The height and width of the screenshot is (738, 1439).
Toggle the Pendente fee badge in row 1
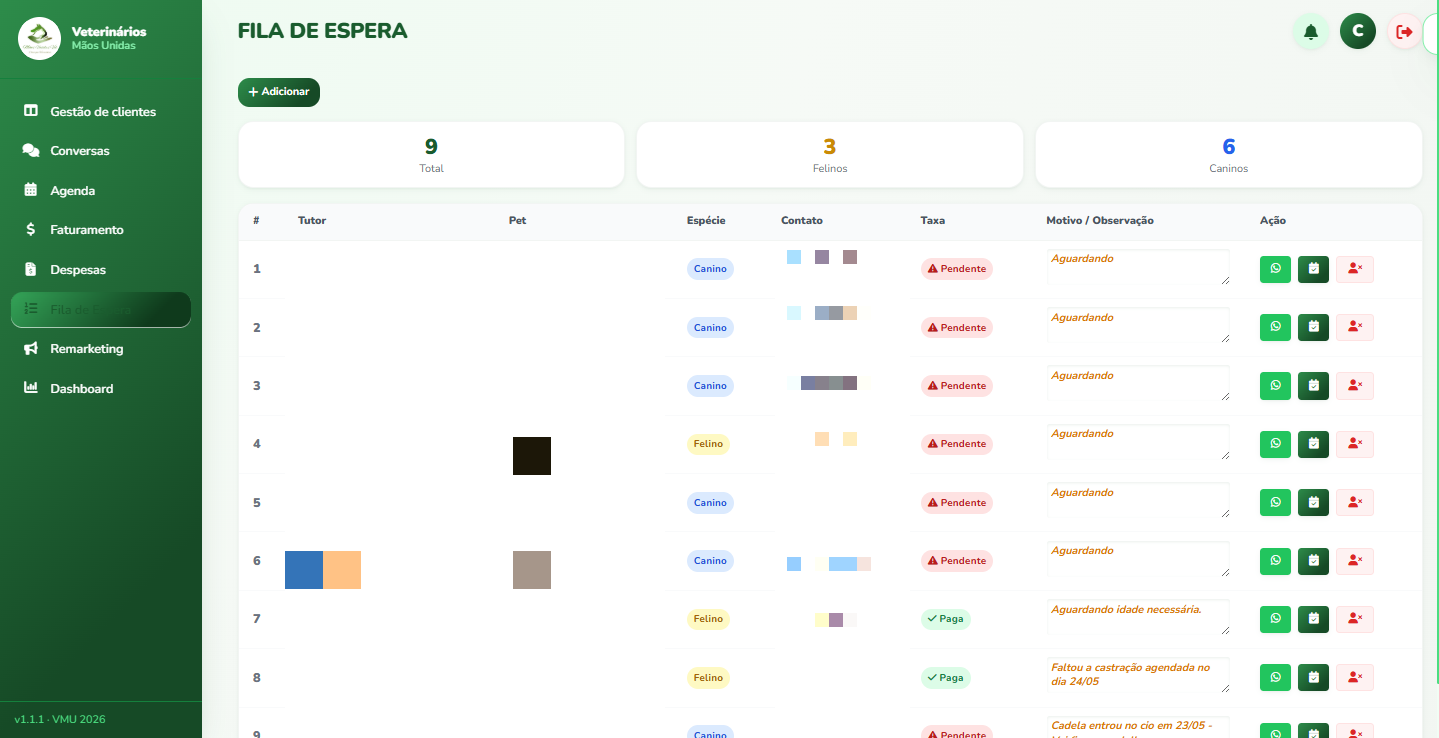(x=956, y=269)
